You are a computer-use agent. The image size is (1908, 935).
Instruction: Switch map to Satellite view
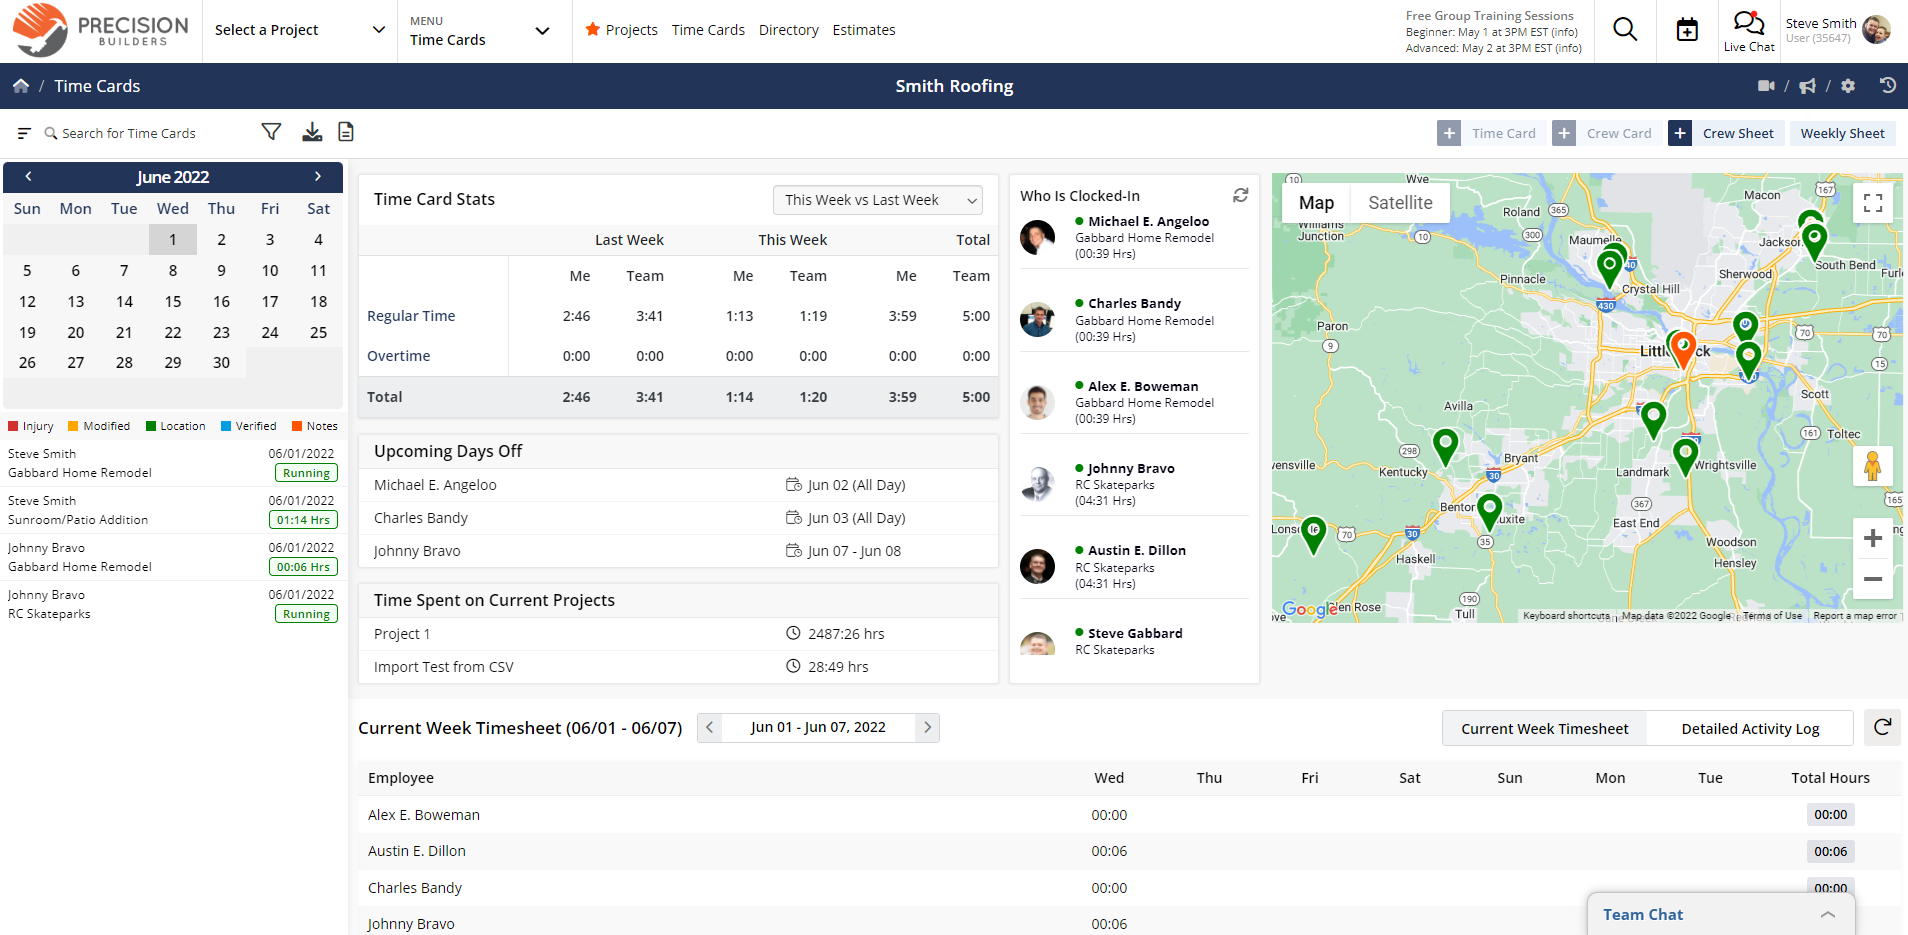tap(1398, 202)
